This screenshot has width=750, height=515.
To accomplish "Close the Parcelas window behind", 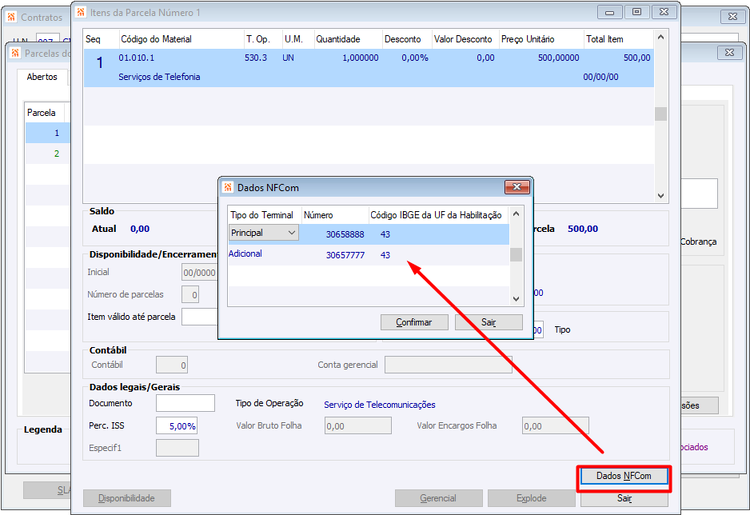I will click(x=729, y=53).
